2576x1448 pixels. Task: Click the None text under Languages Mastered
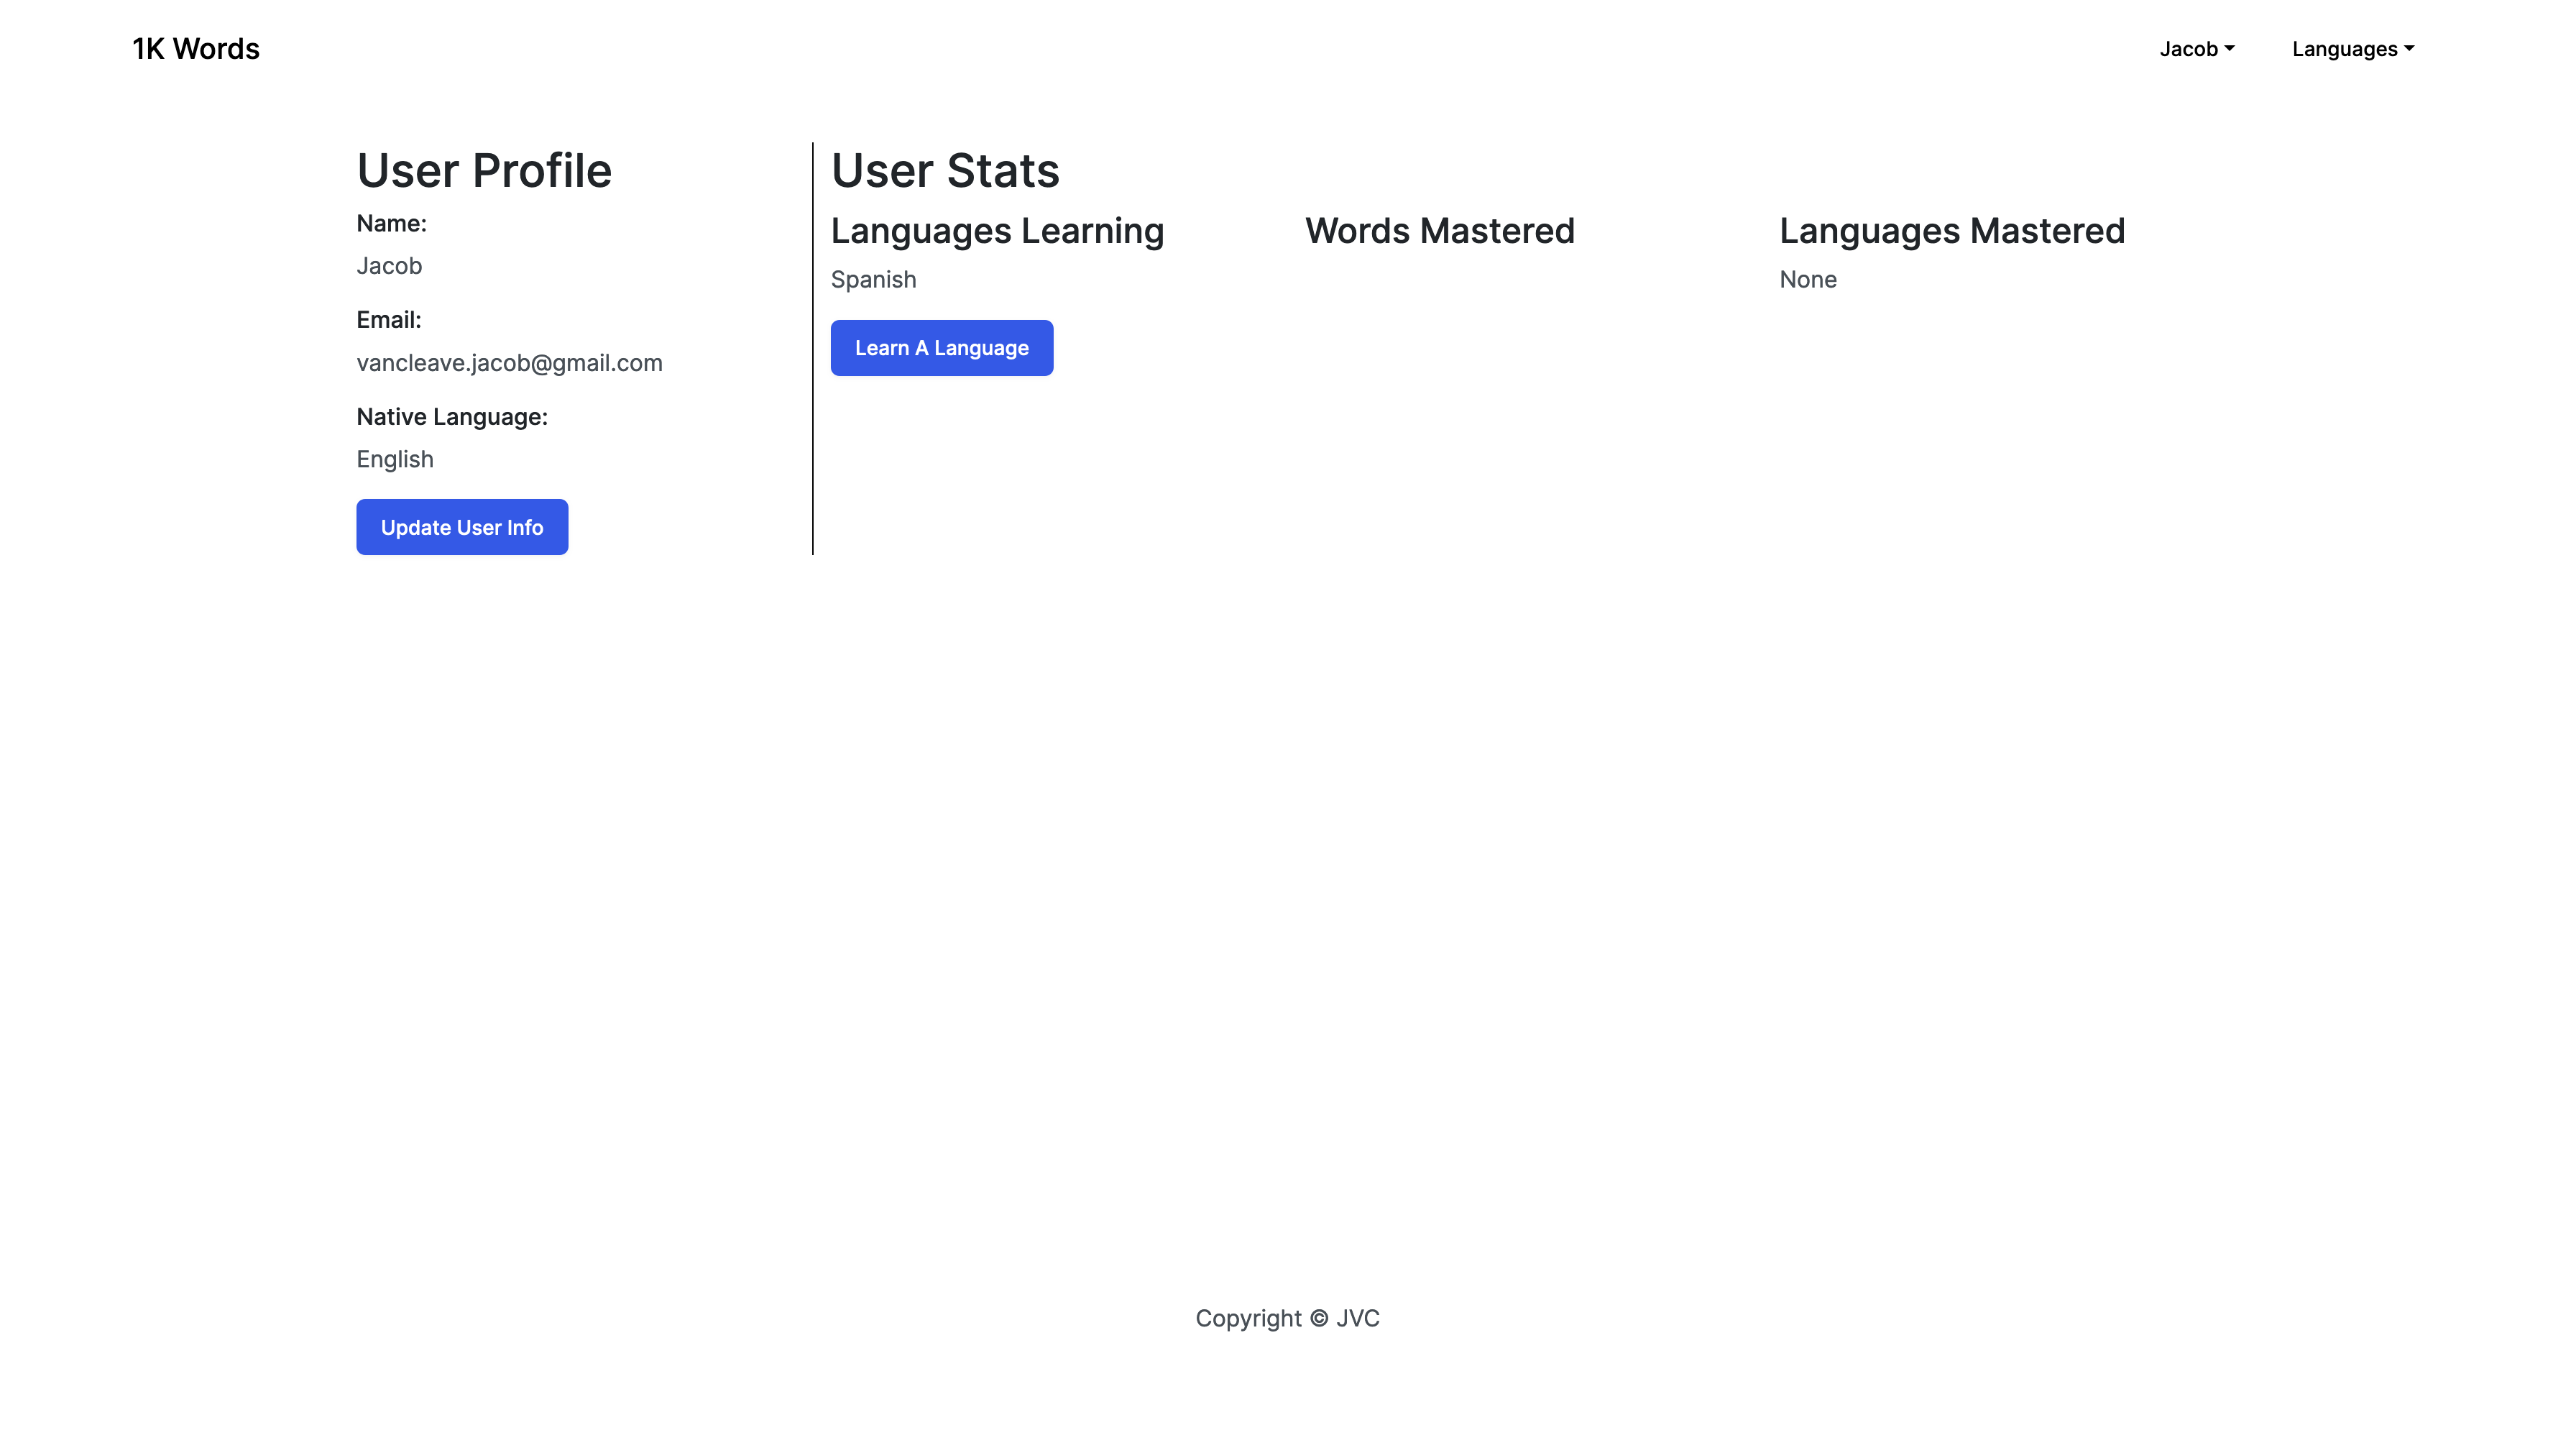1807,280
